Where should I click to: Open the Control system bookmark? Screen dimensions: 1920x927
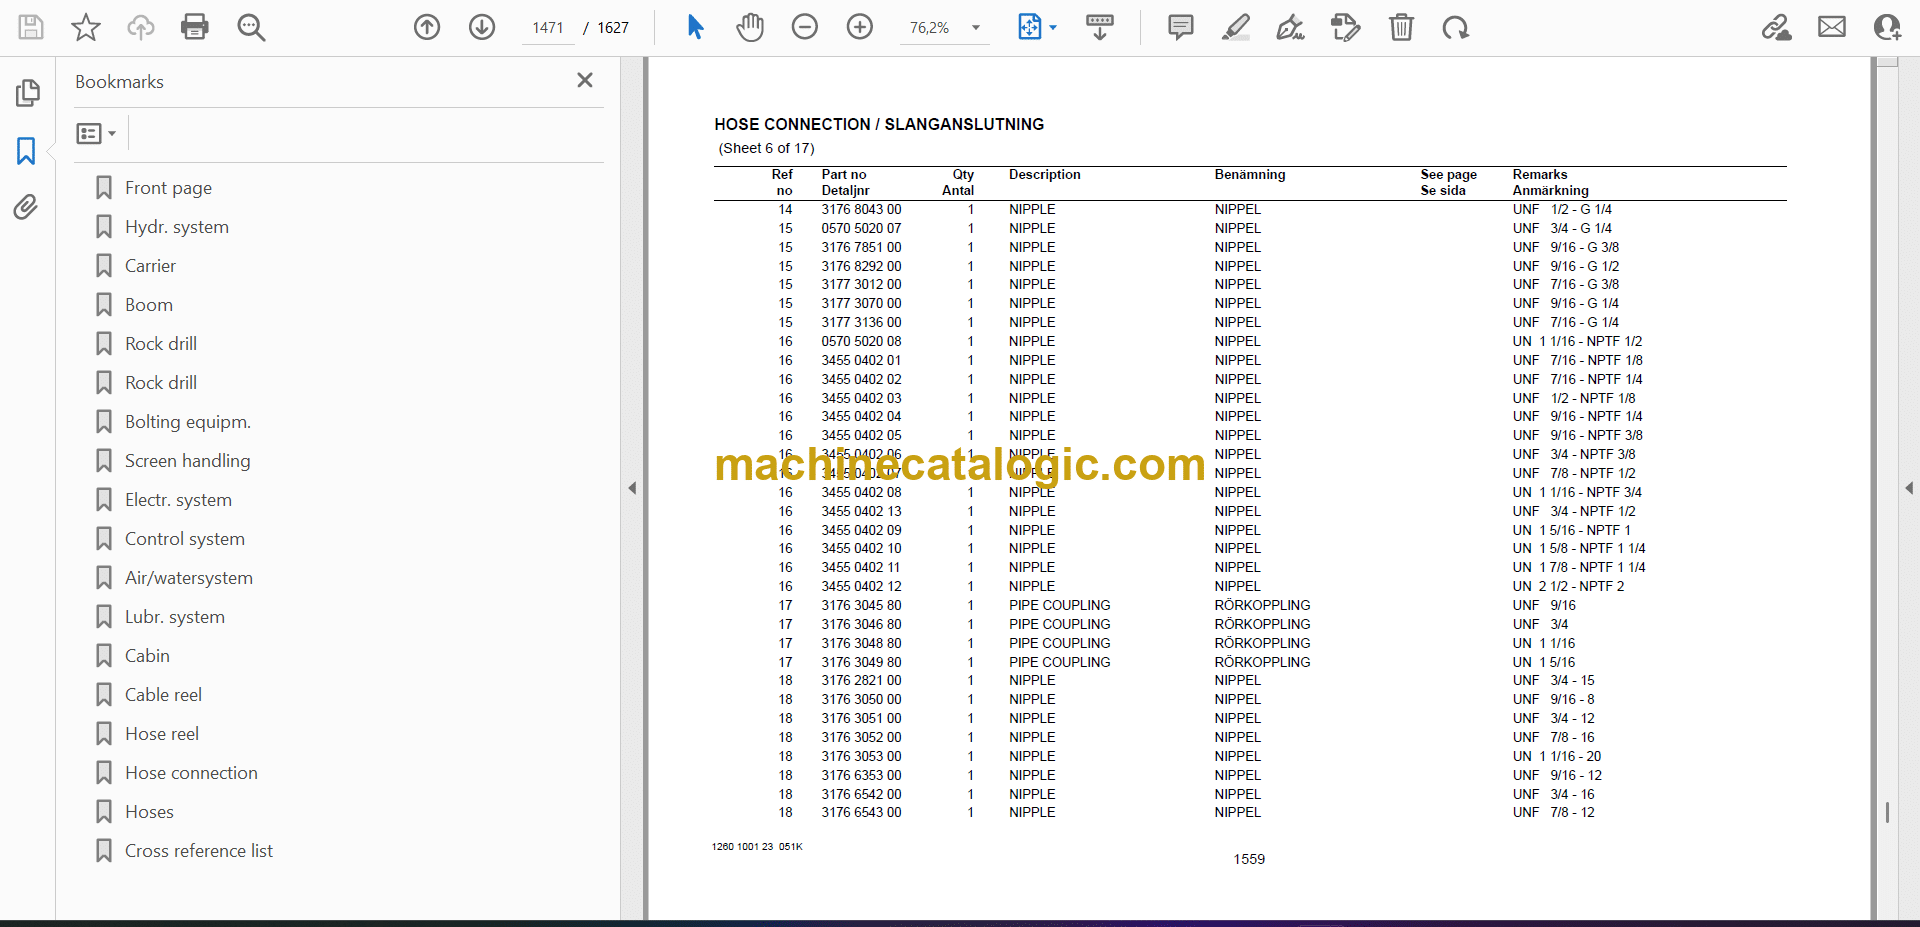click(x=184, y=539)
